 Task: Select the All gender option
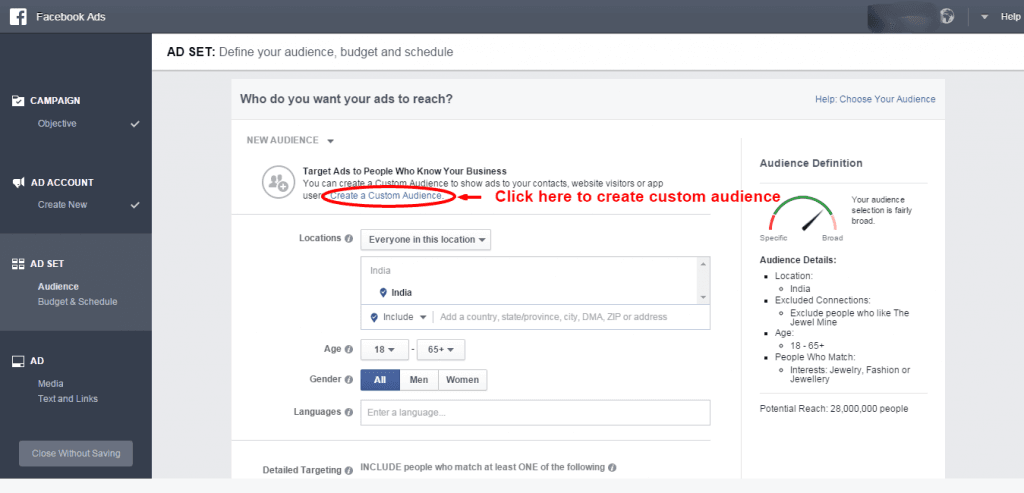(380, 380)
